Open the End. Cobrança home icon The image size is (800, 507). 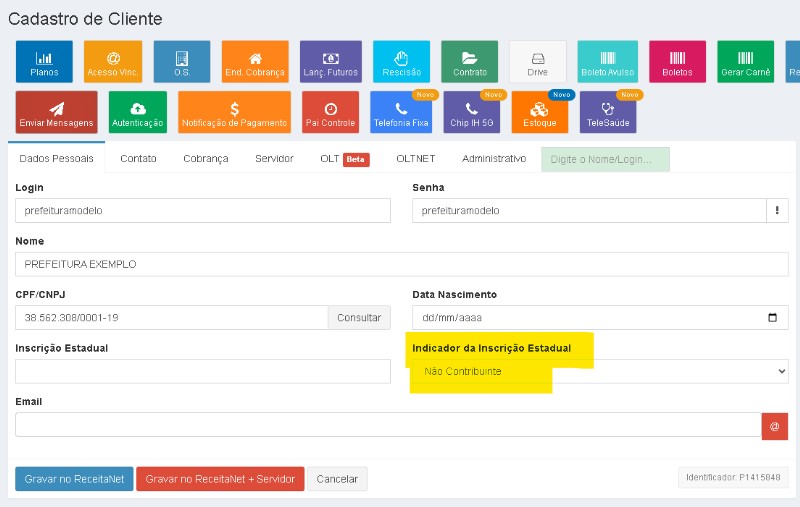(255, 62)
